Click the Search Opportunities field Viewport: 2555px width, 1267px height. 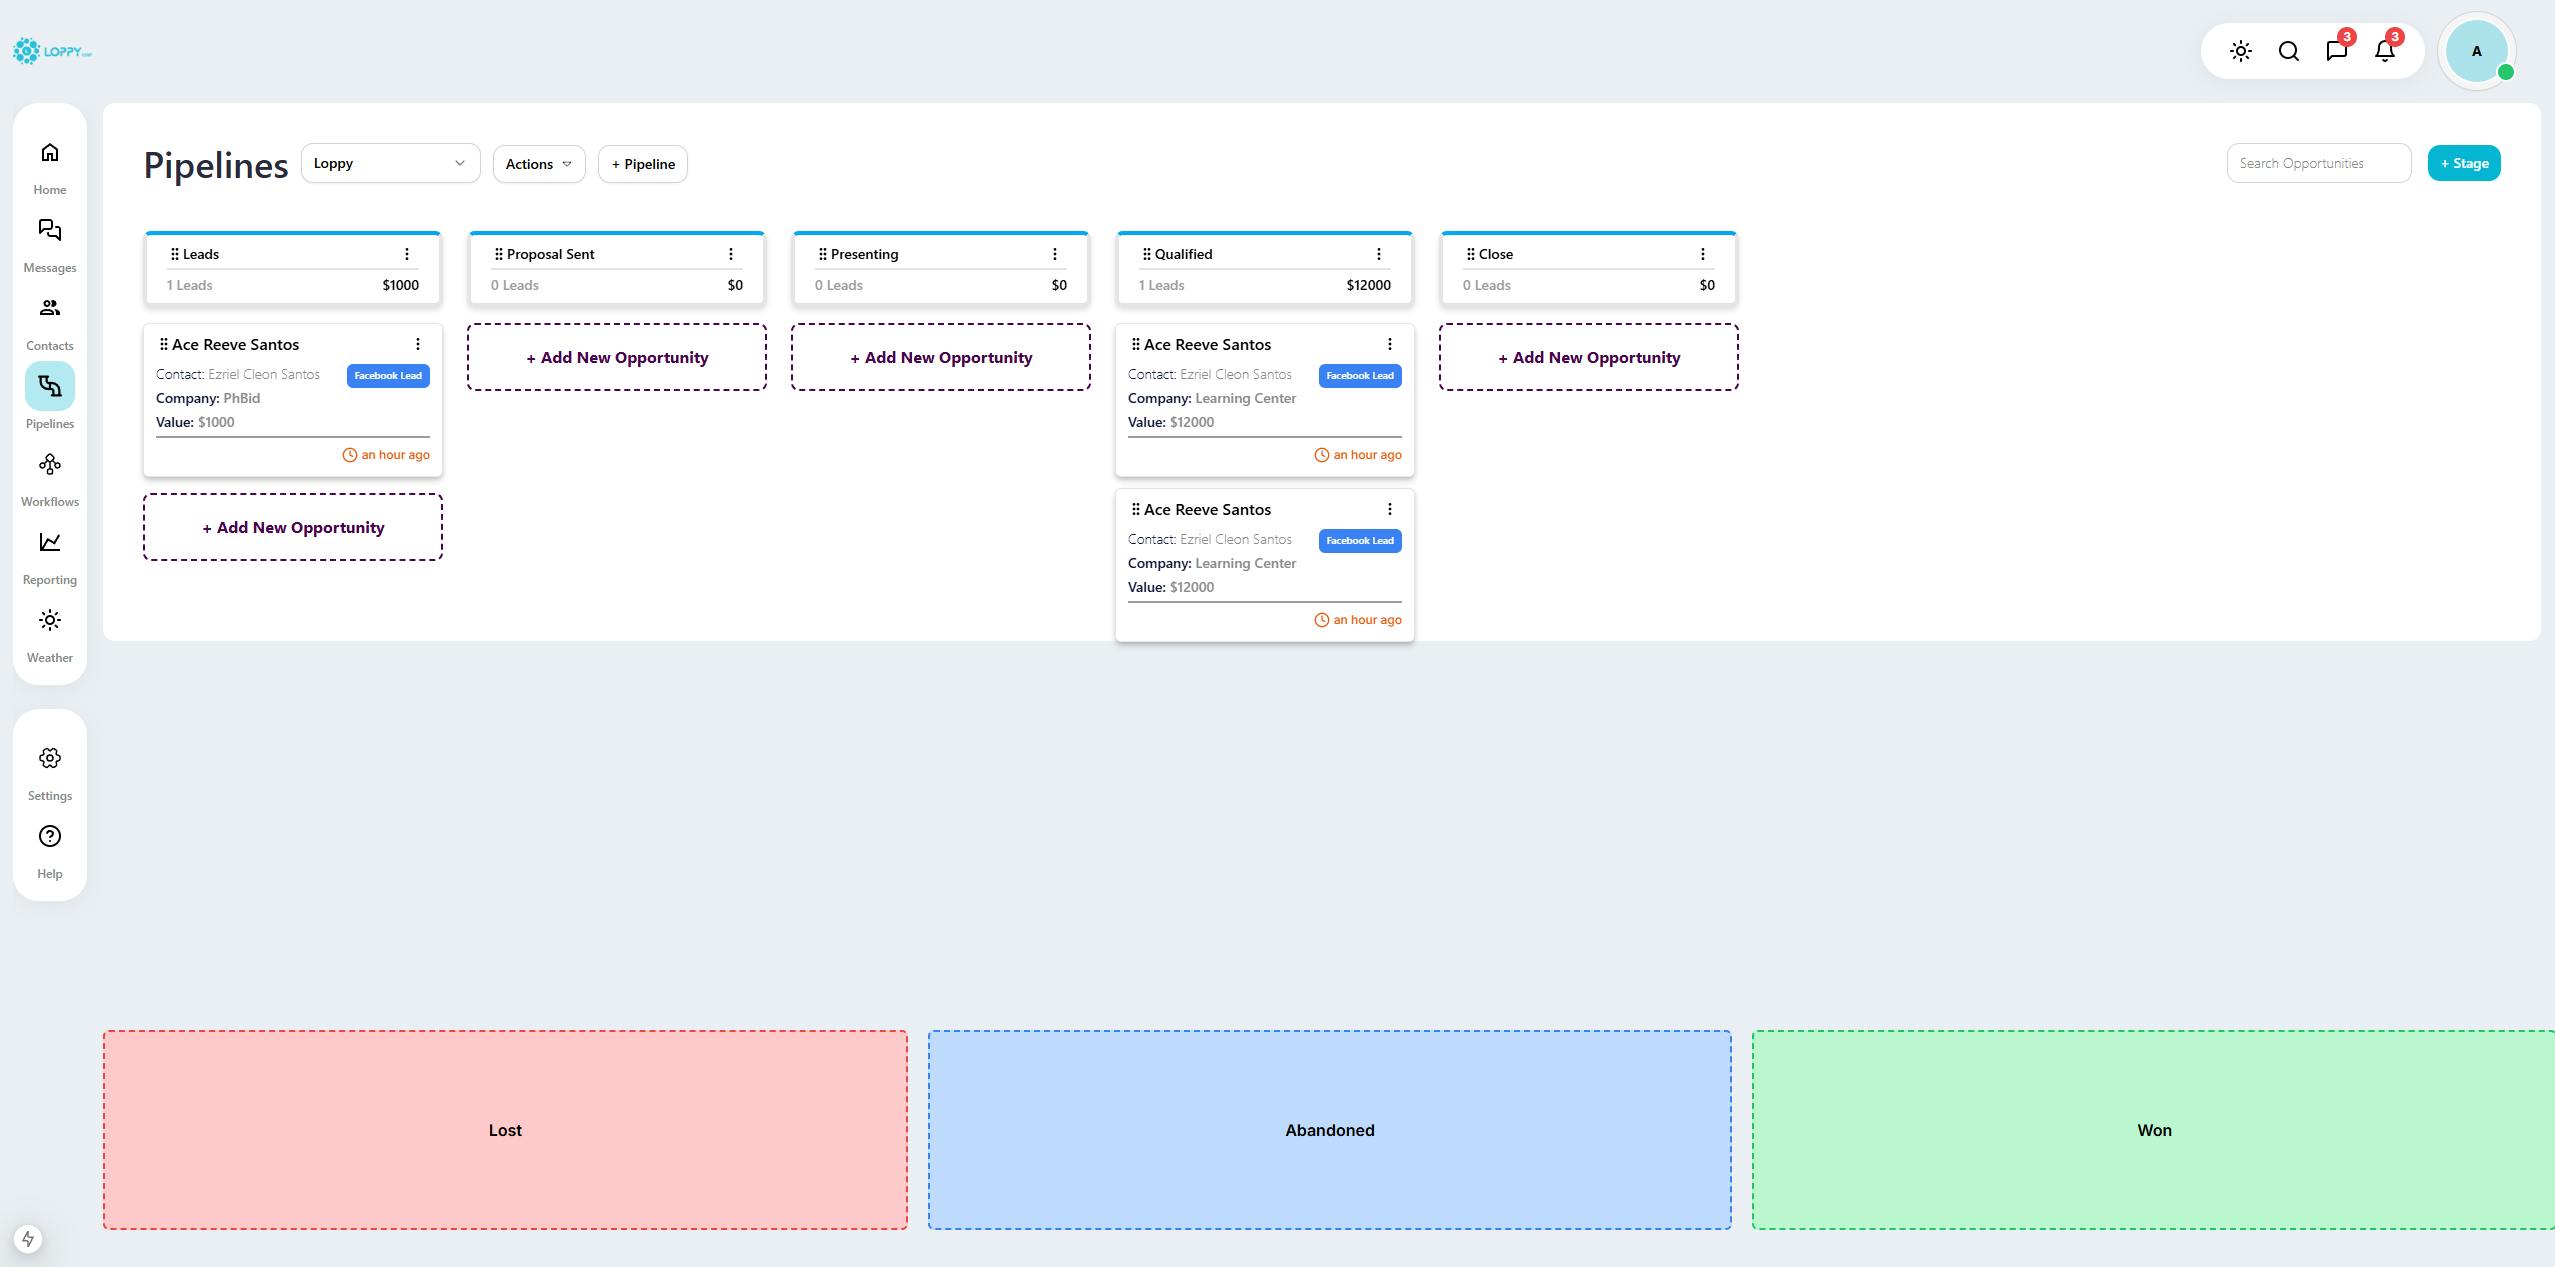click(2318, 164)
